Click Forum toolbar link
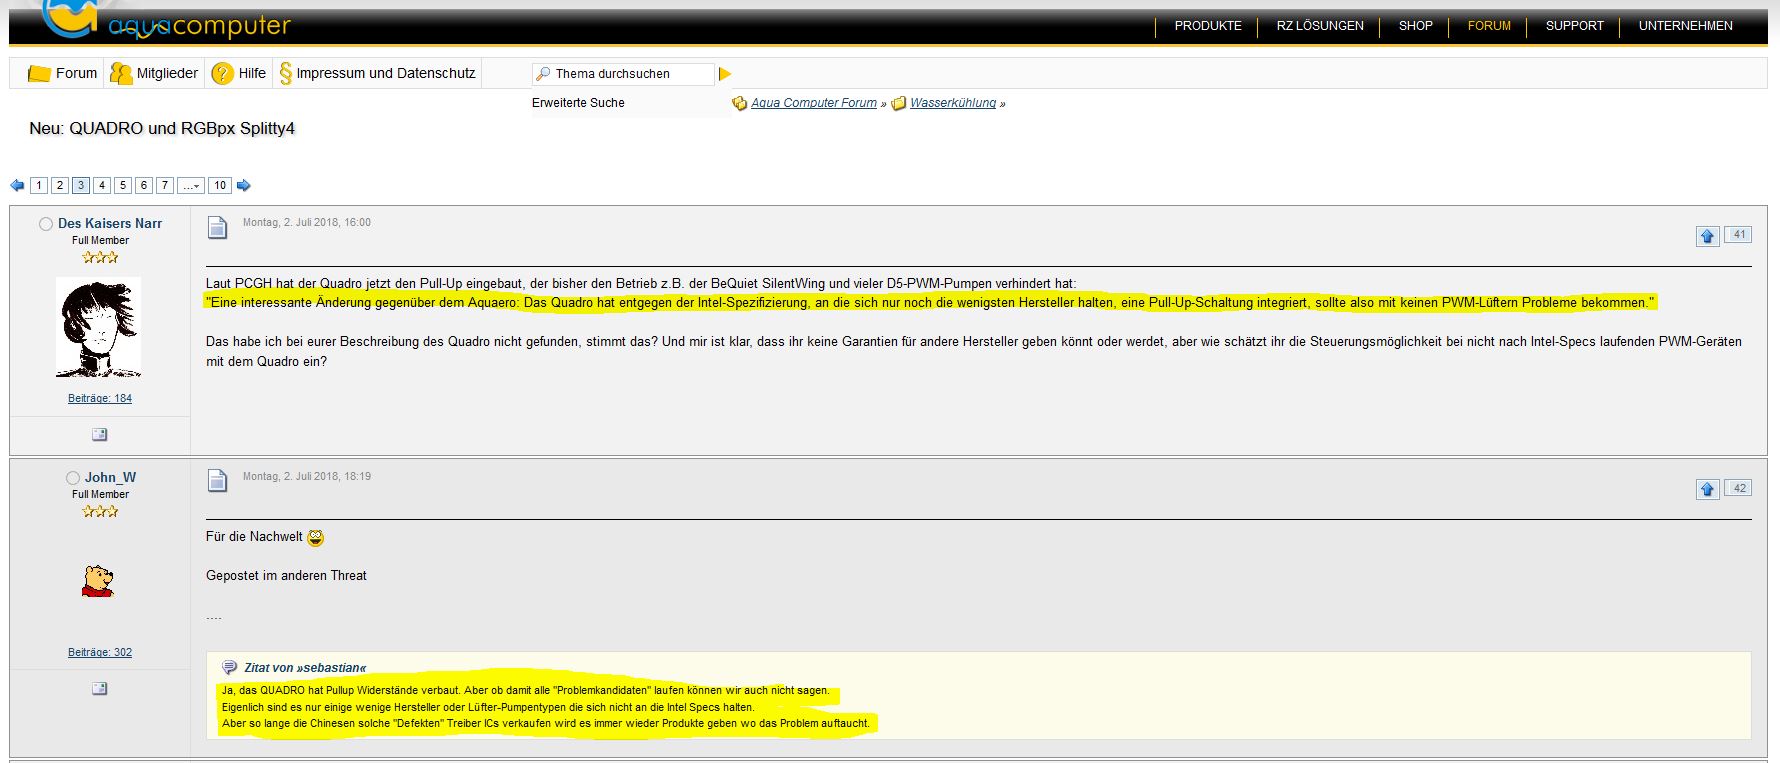 tap(76, 73)
